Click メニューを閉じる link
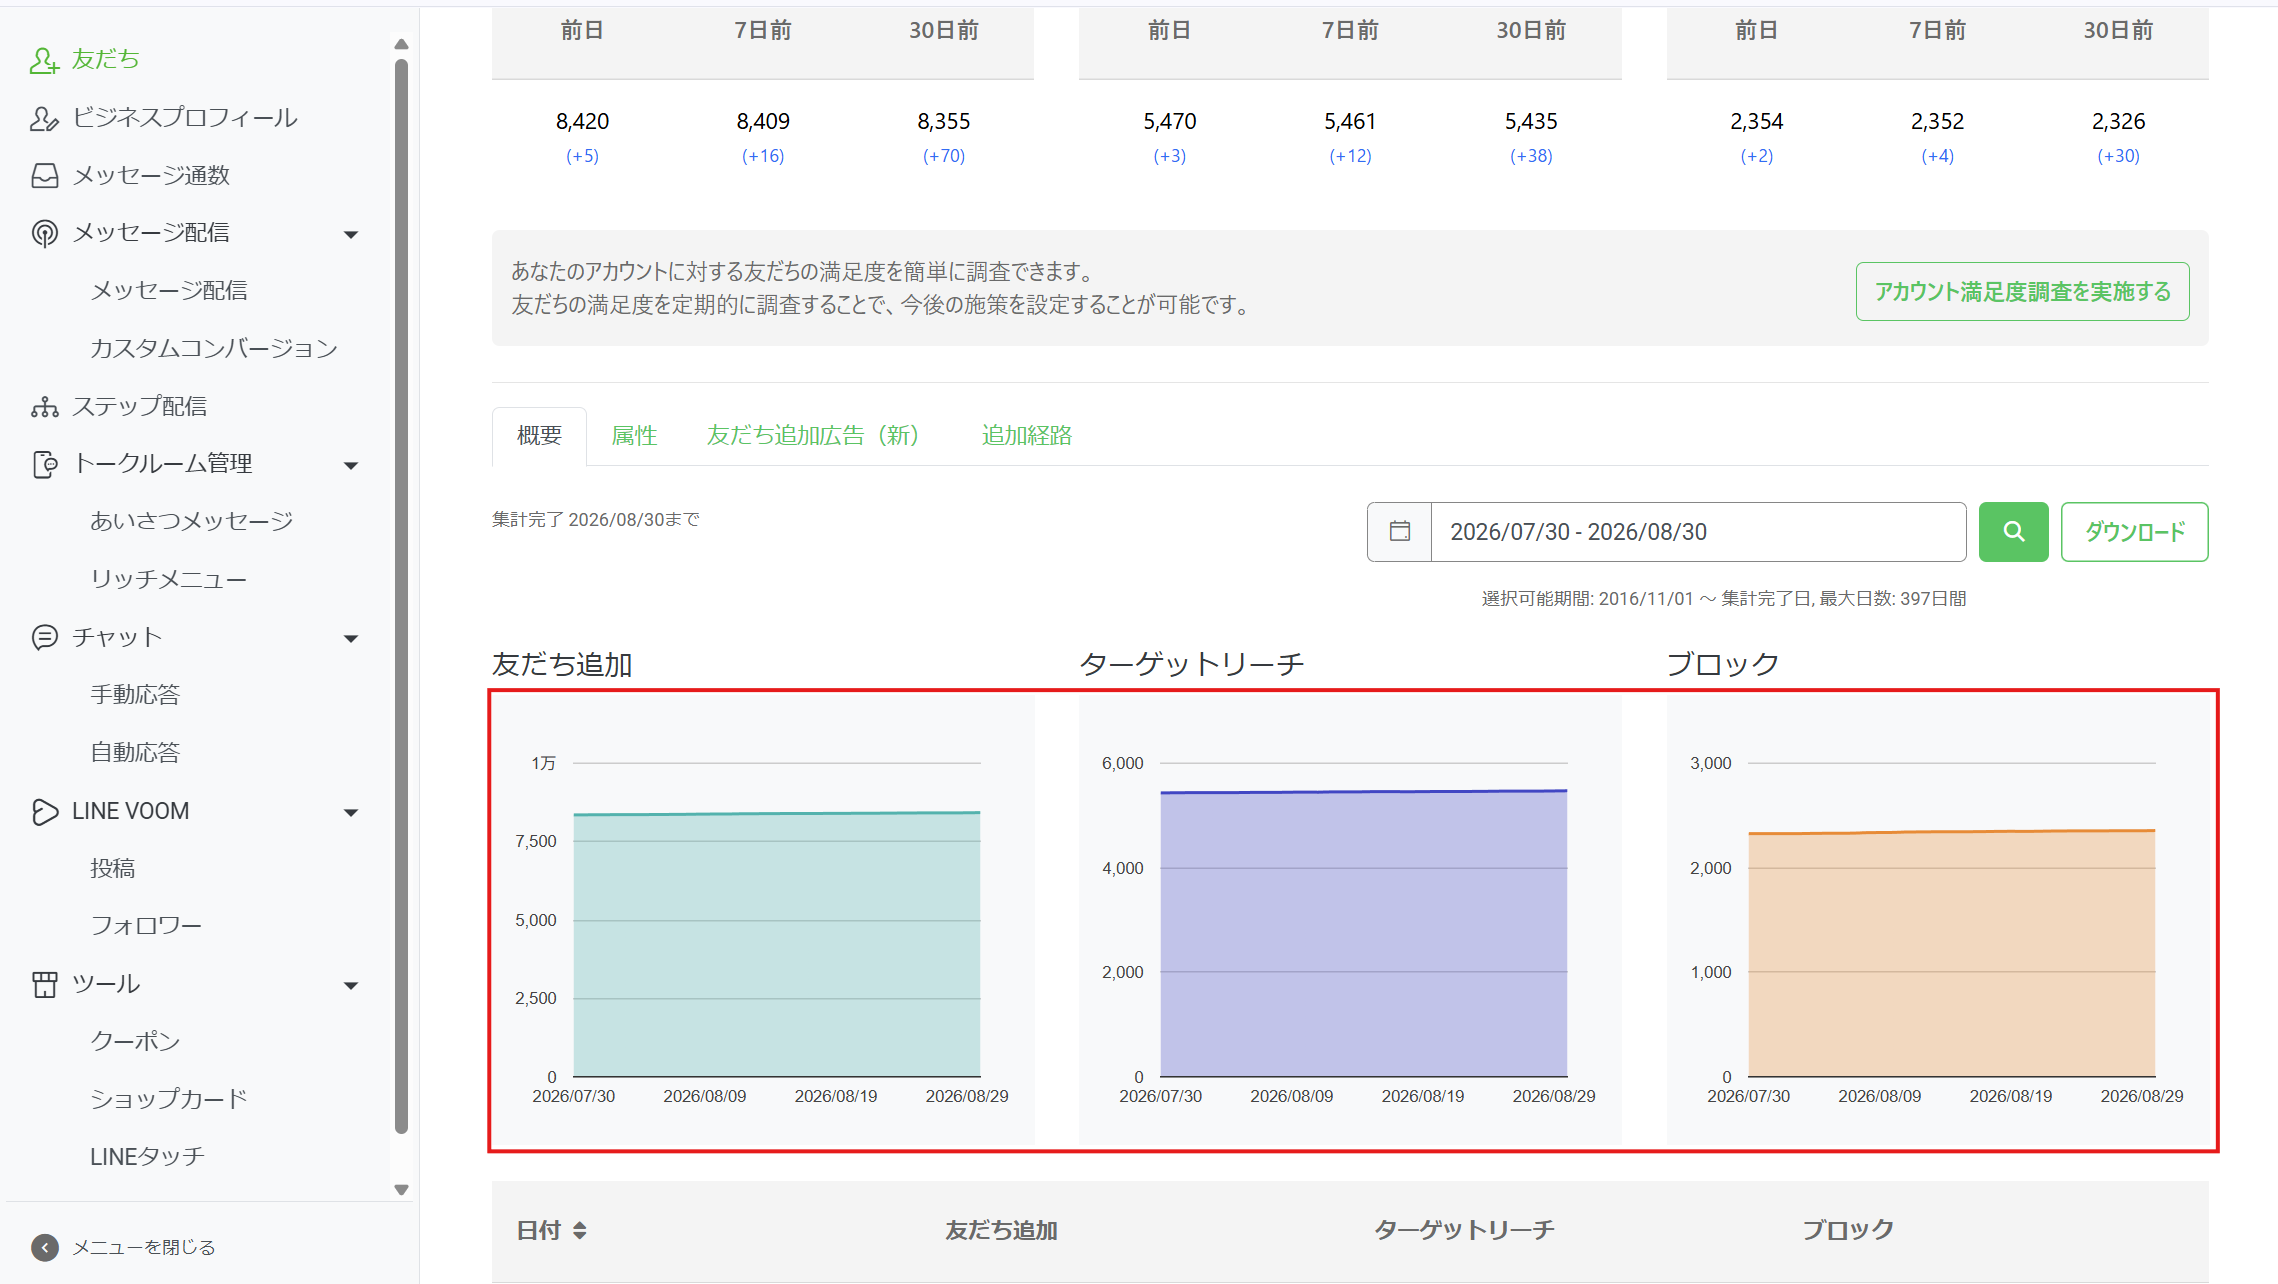The width and height of the screenshot is (2278, 1284). pyautogui.click(x=144, y=1247)
